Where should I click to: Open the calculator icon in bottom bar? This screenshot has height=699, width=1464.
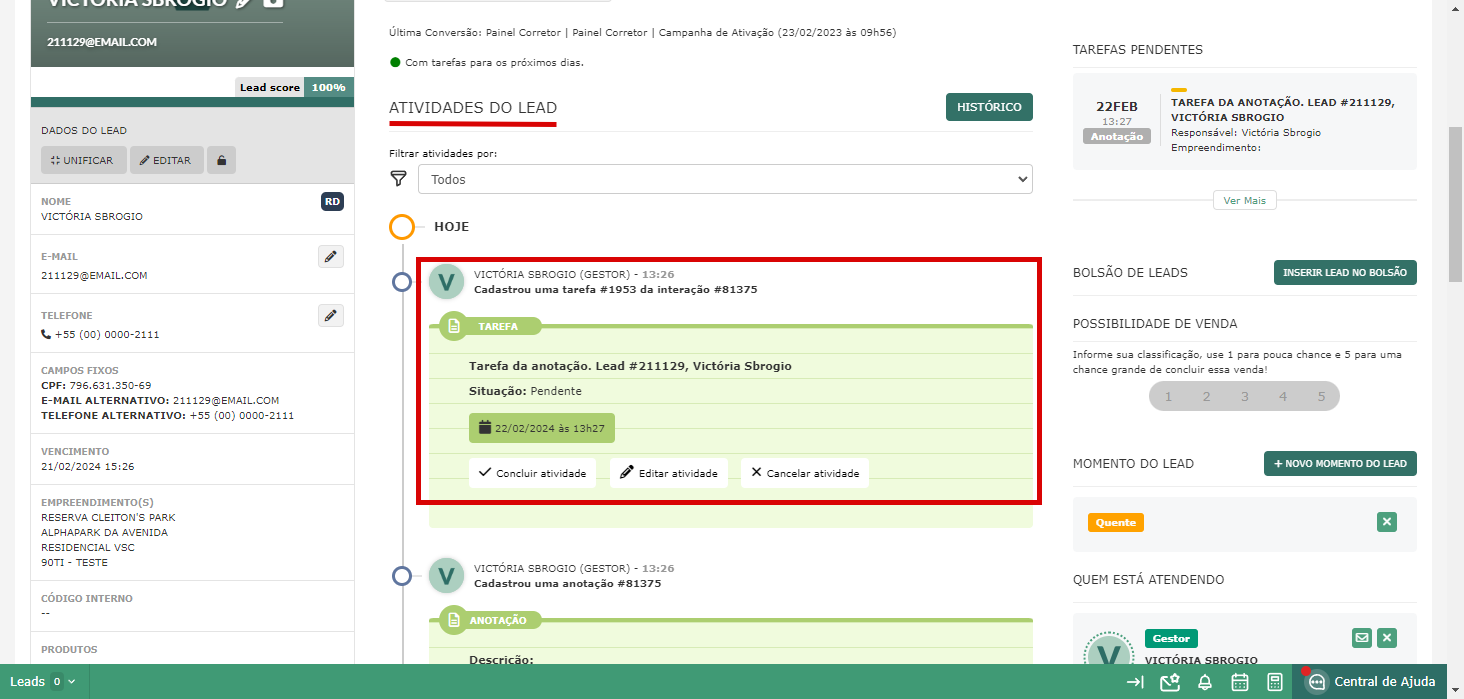(x=1275, y=682)
